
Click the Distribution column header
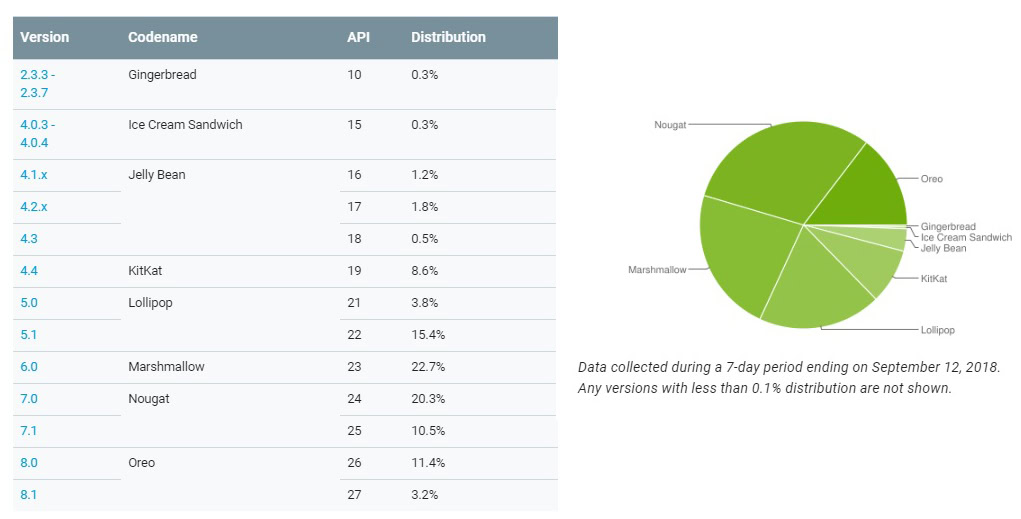coord(448,38)
